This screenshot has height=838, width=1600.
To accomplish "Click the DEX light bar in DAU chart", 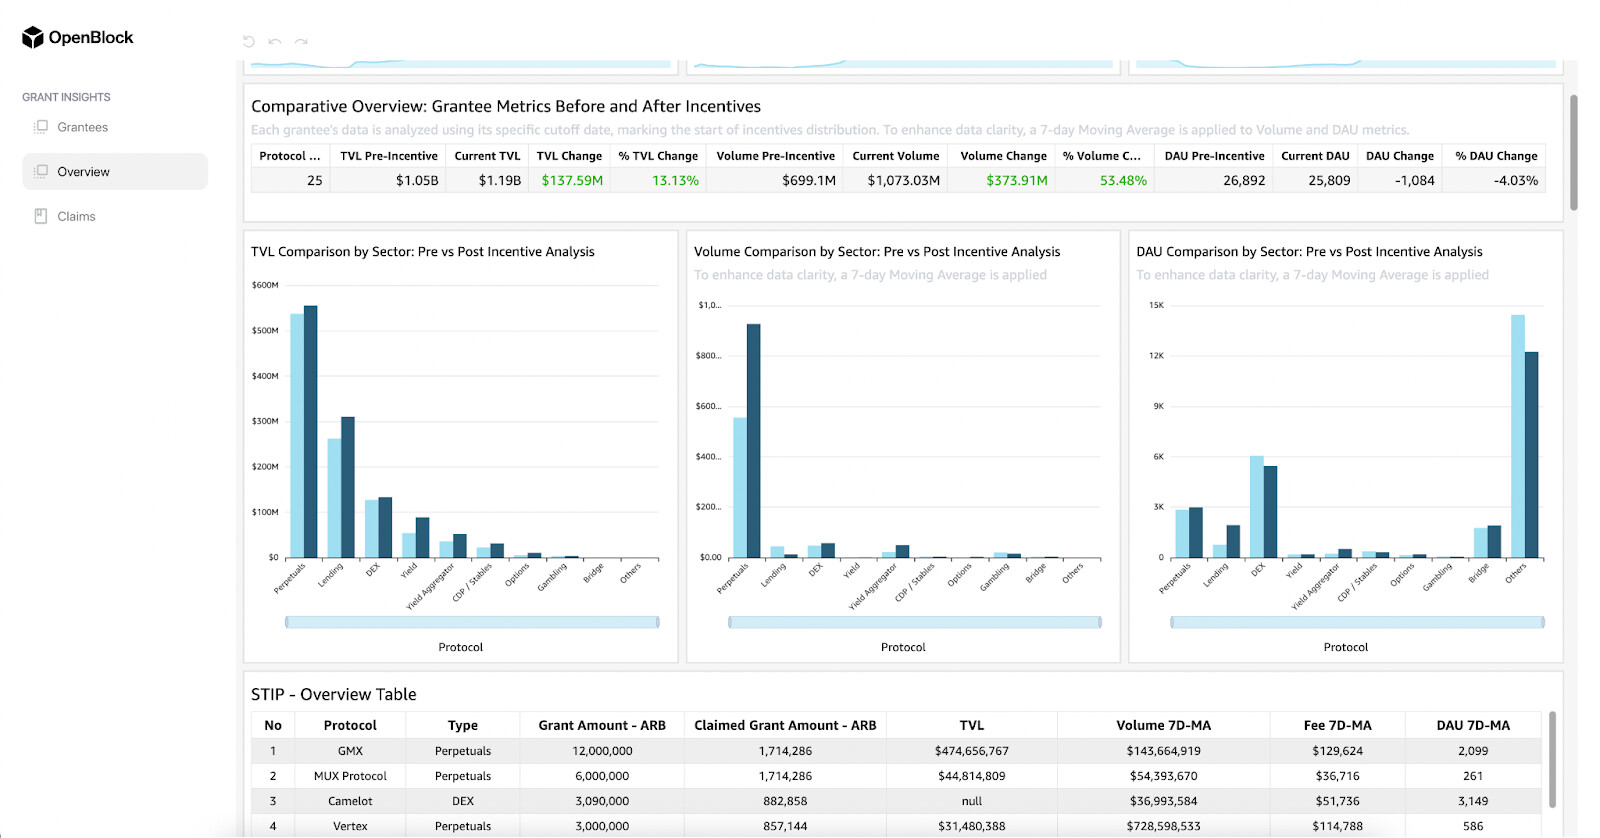I will [1257, 507].
